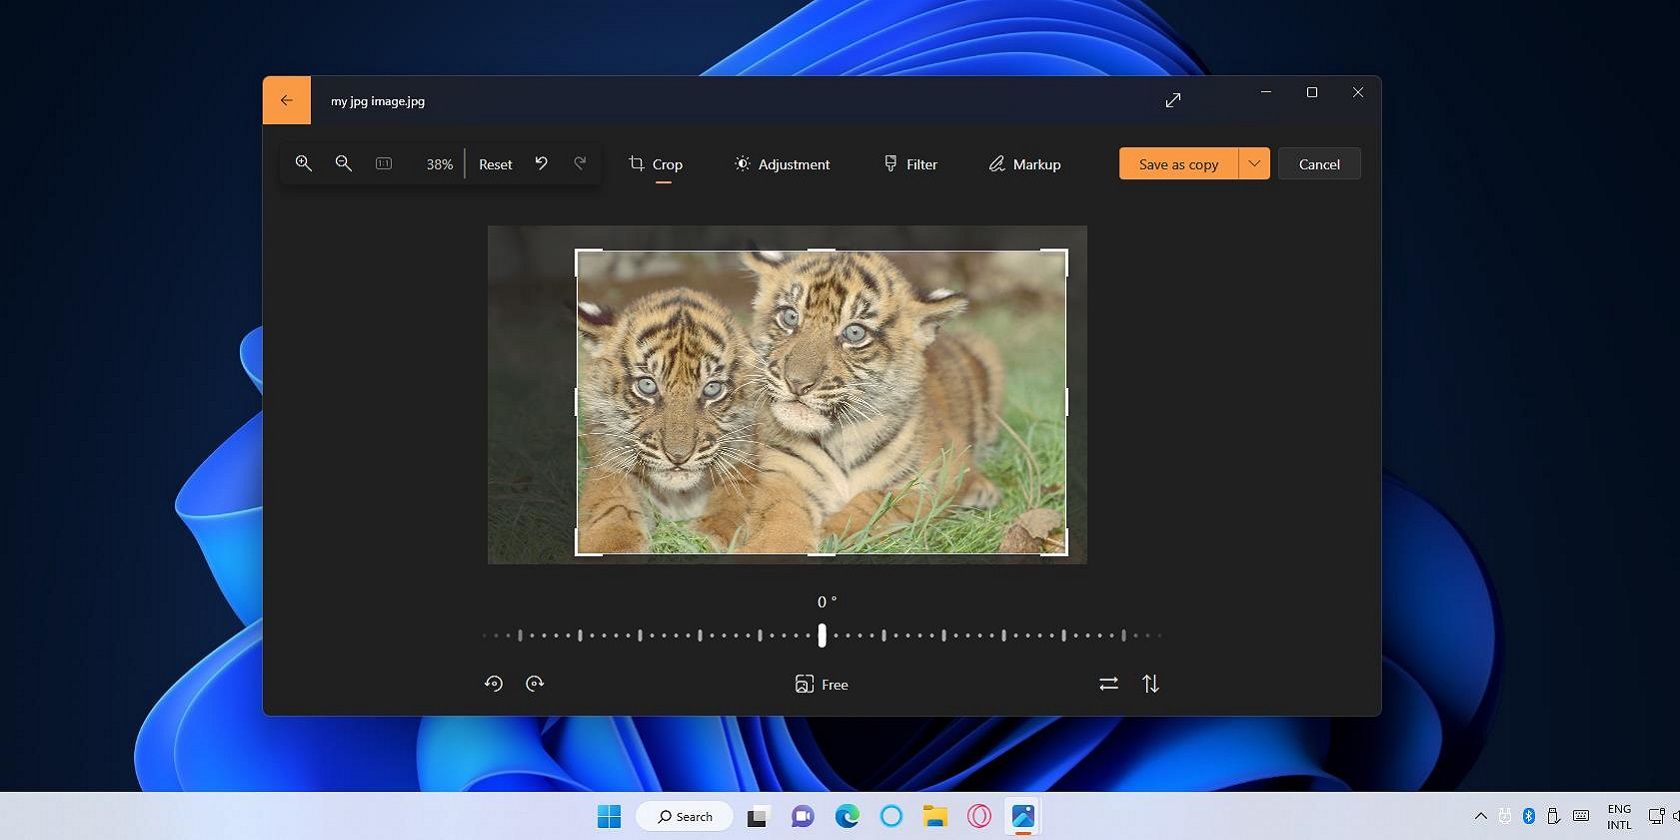Open the Windows Start menu
The width and height of the screenshot is (1680, 840).
tap(609, 816)
